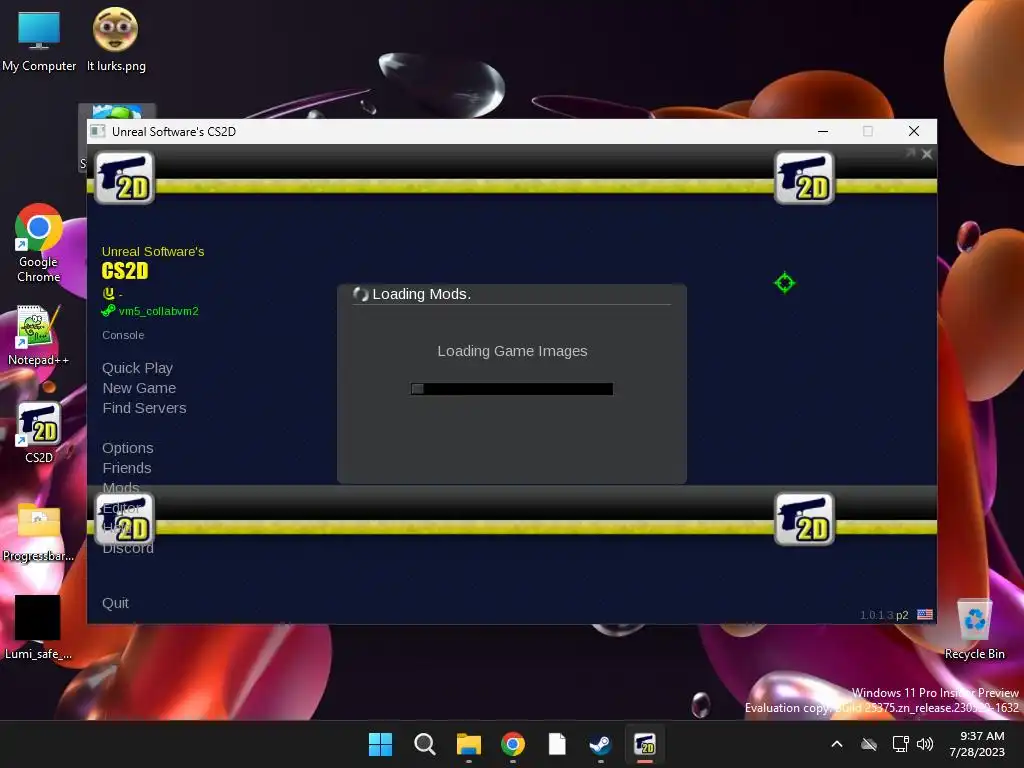Close the Unreal Software's CS2D window
This screenshot has width=1024, height=768.
[x=914, y=131]
